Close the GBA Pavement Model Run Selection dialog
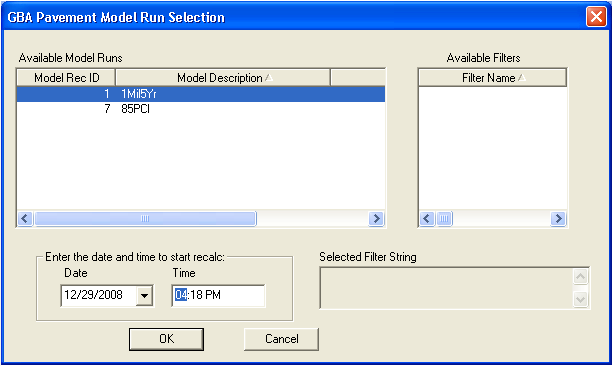The width and height of the screenshot is (613, 366). pos(596,17)
